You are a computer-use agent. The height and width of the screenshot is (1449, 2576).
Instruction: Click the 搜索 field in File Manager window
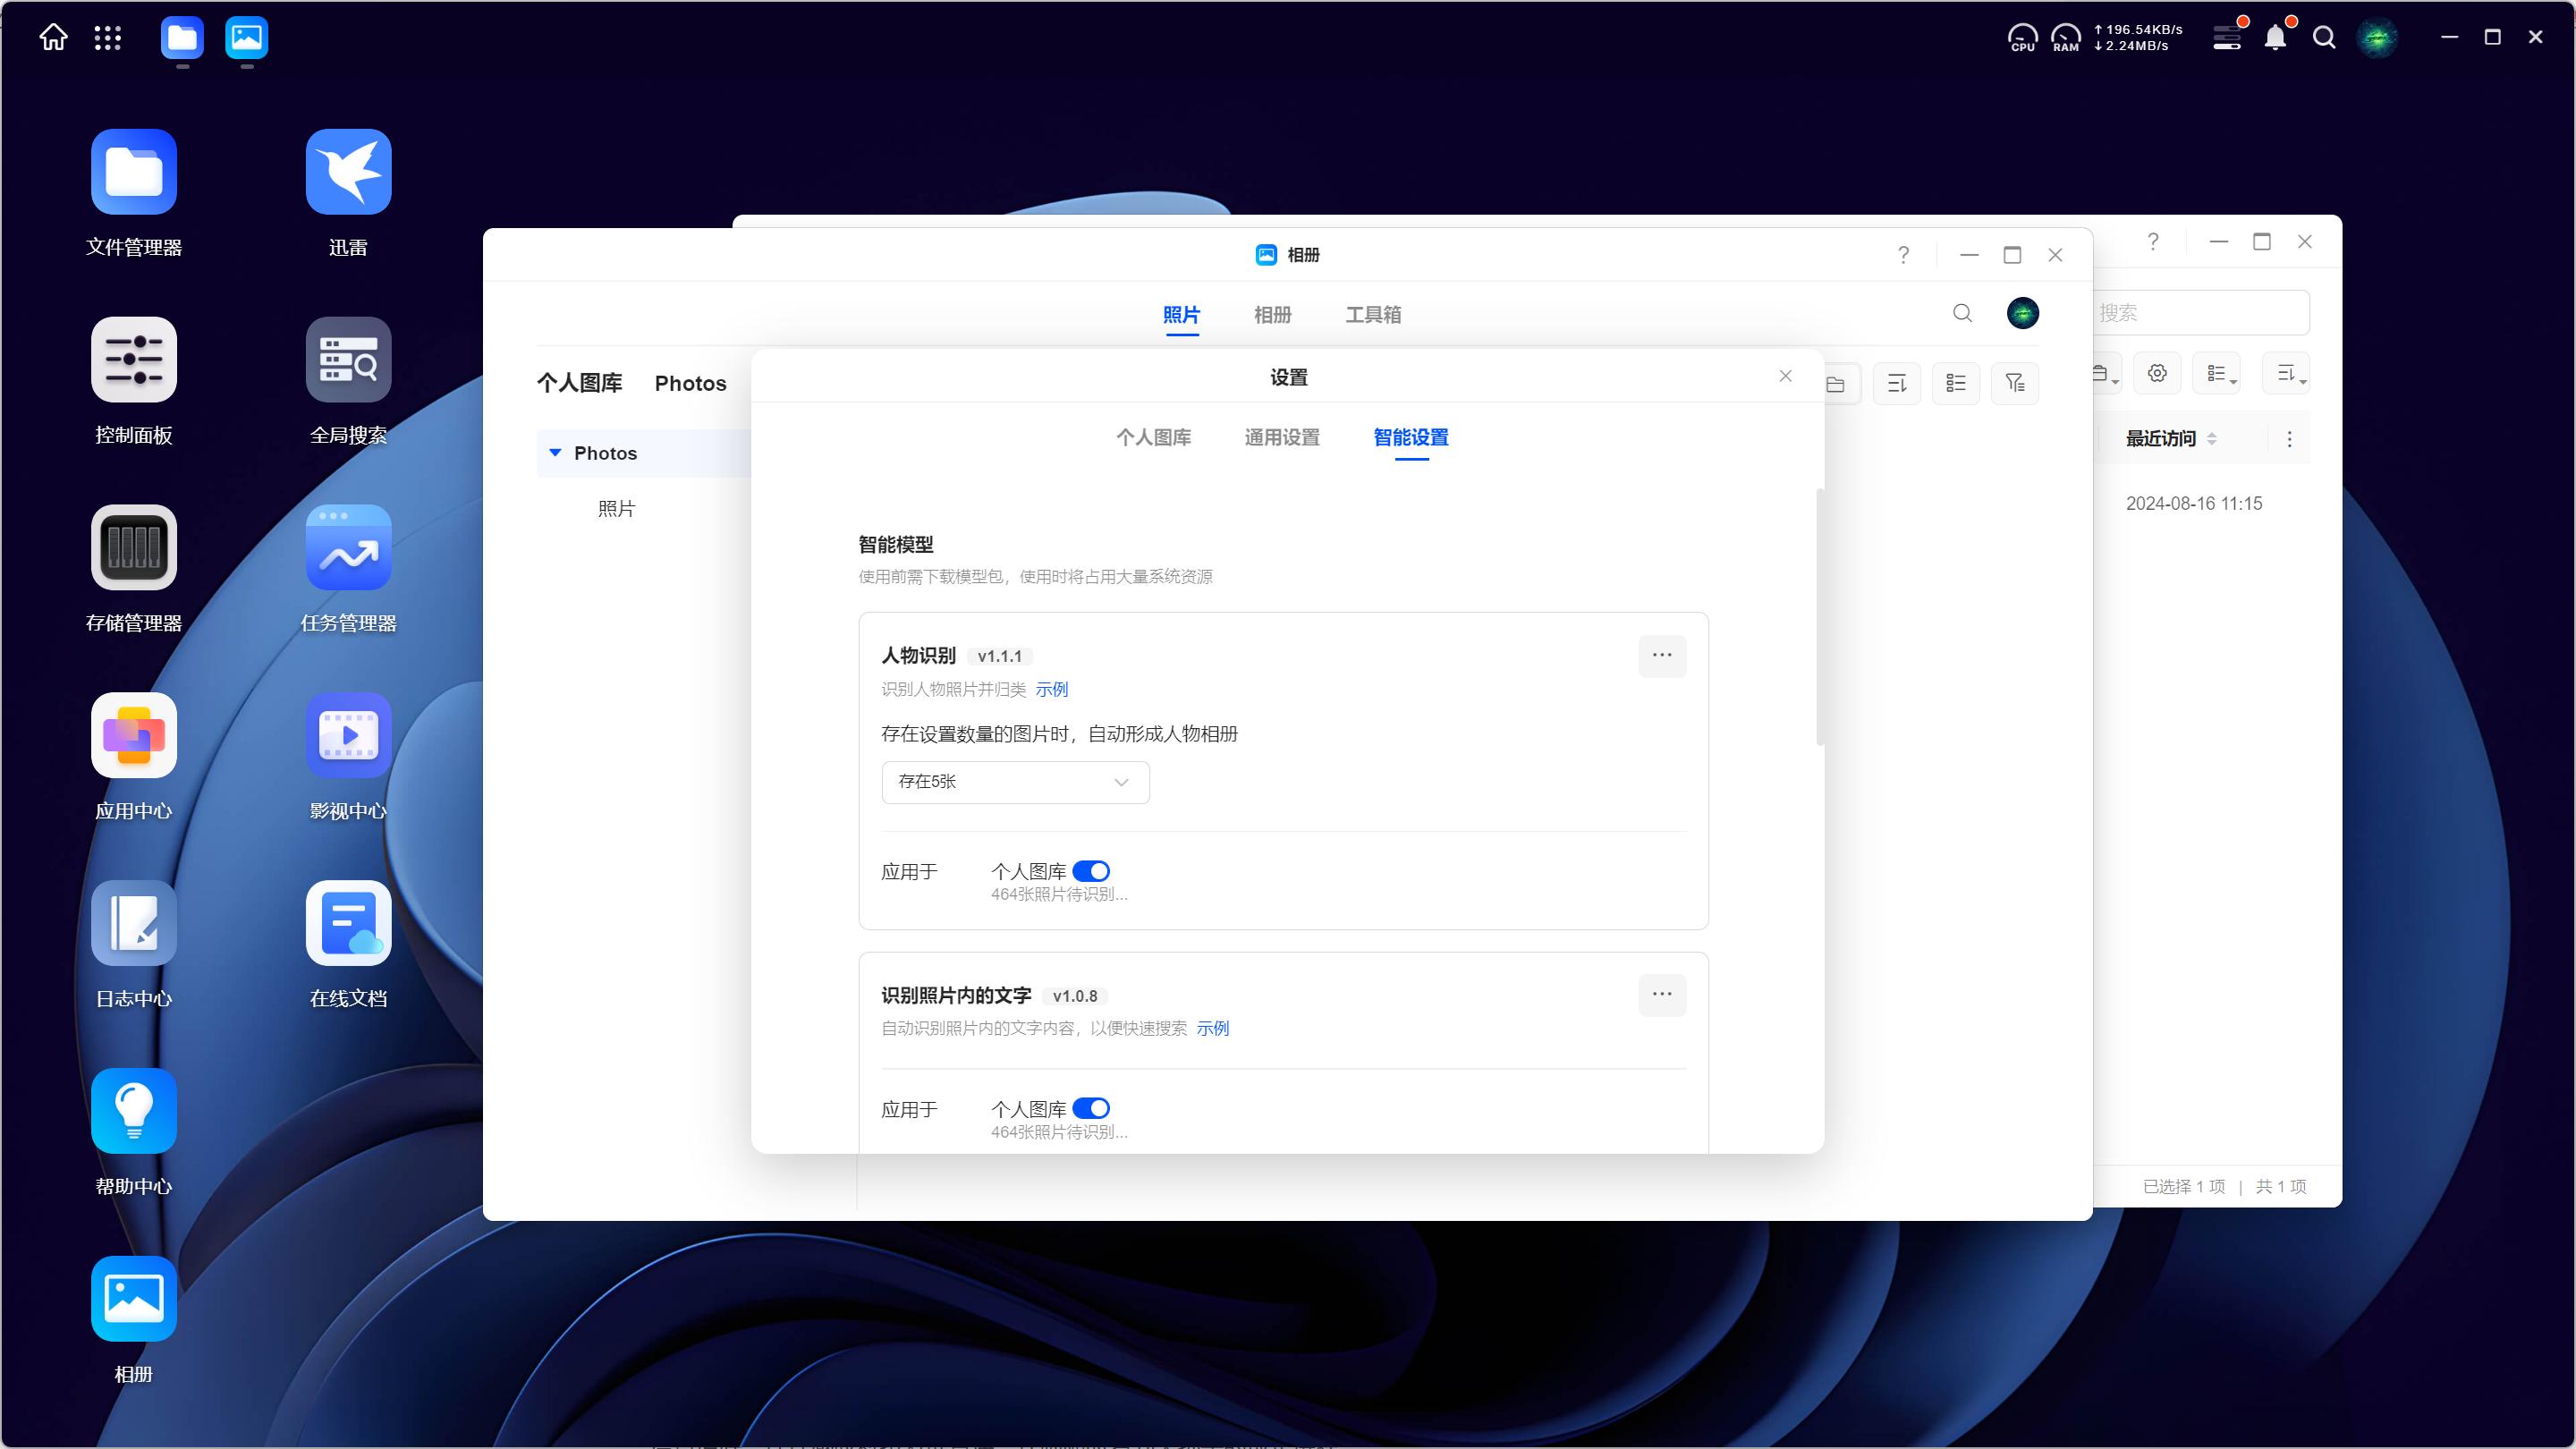pyautogui.click(x=2201, y=313)
